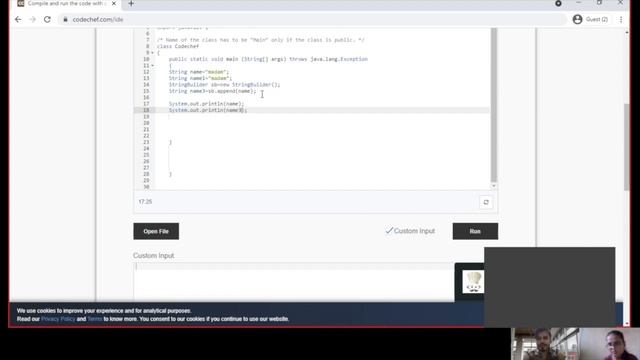Click line 18 System.out.println(name3)
The image size is (640, 360).
click(x=208, y=110)
